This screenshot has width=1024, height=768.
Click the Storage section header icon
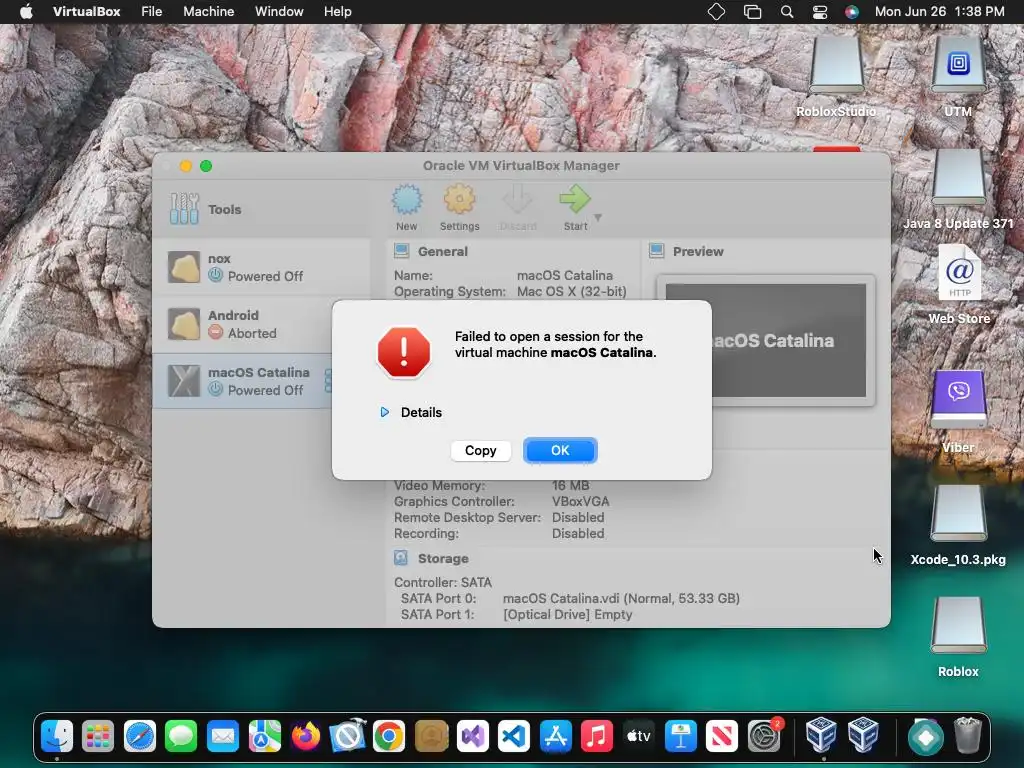[401, 558]
